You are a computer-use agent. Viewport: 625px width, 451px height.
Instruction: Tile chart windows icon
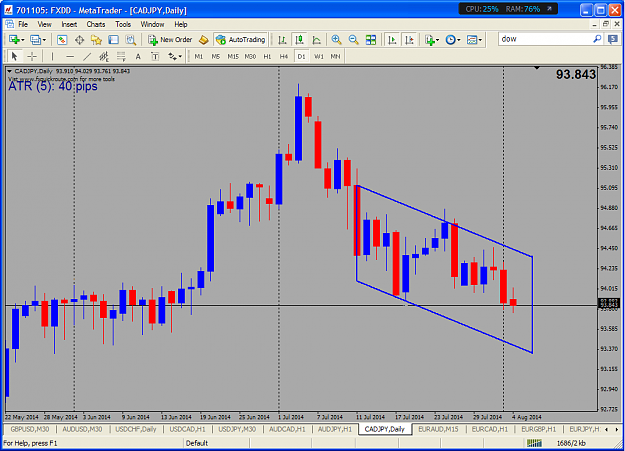(x=371, y=39)
